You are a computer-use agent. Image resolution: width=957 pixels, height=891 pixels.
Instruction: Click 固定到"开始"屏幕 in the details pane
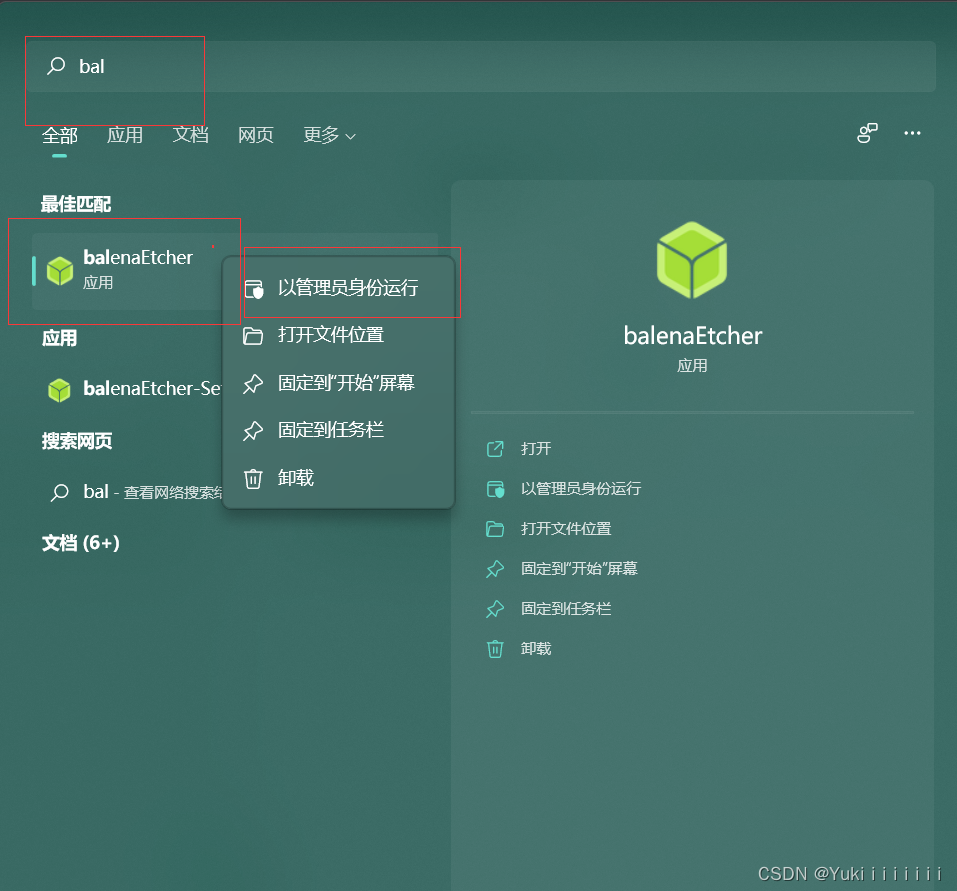pos(579,569)
